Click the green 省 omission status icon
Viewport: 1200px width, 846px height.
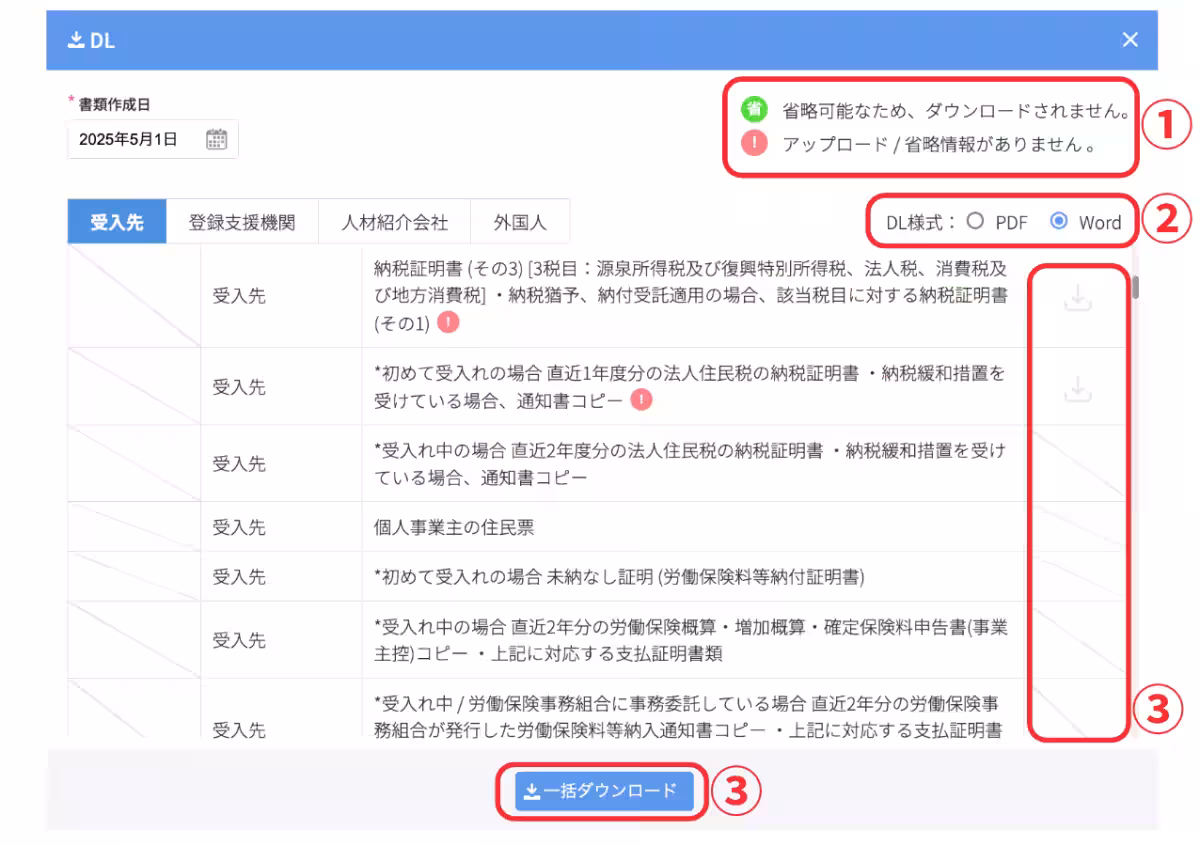(756, 110)
